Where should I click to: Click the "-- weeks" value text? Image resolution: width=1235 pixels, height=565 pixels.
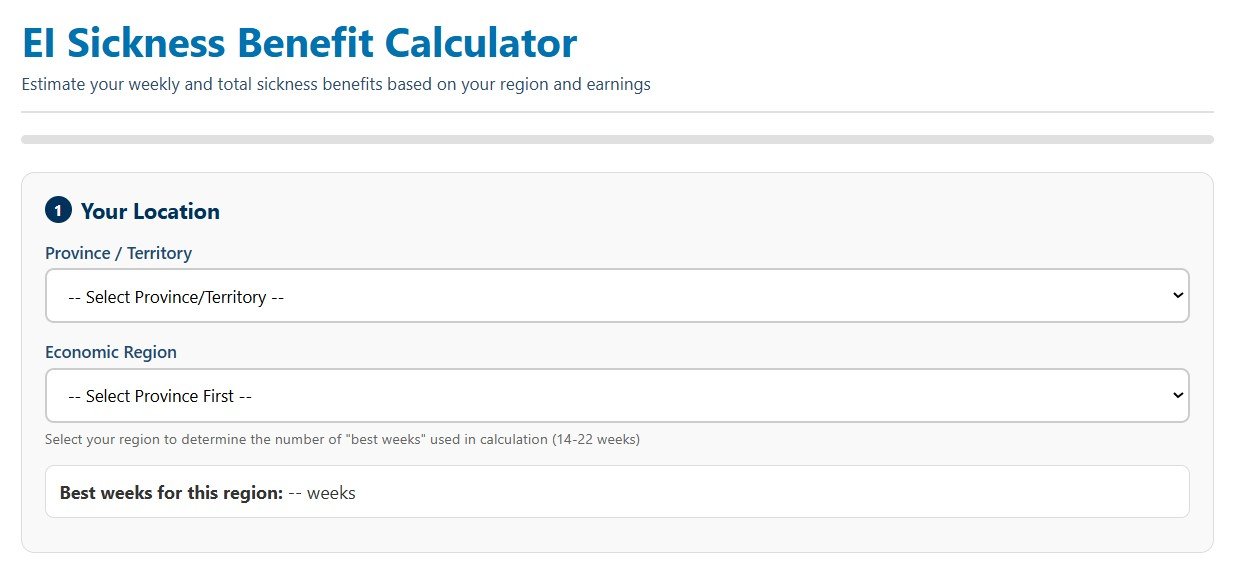point(322,493)
